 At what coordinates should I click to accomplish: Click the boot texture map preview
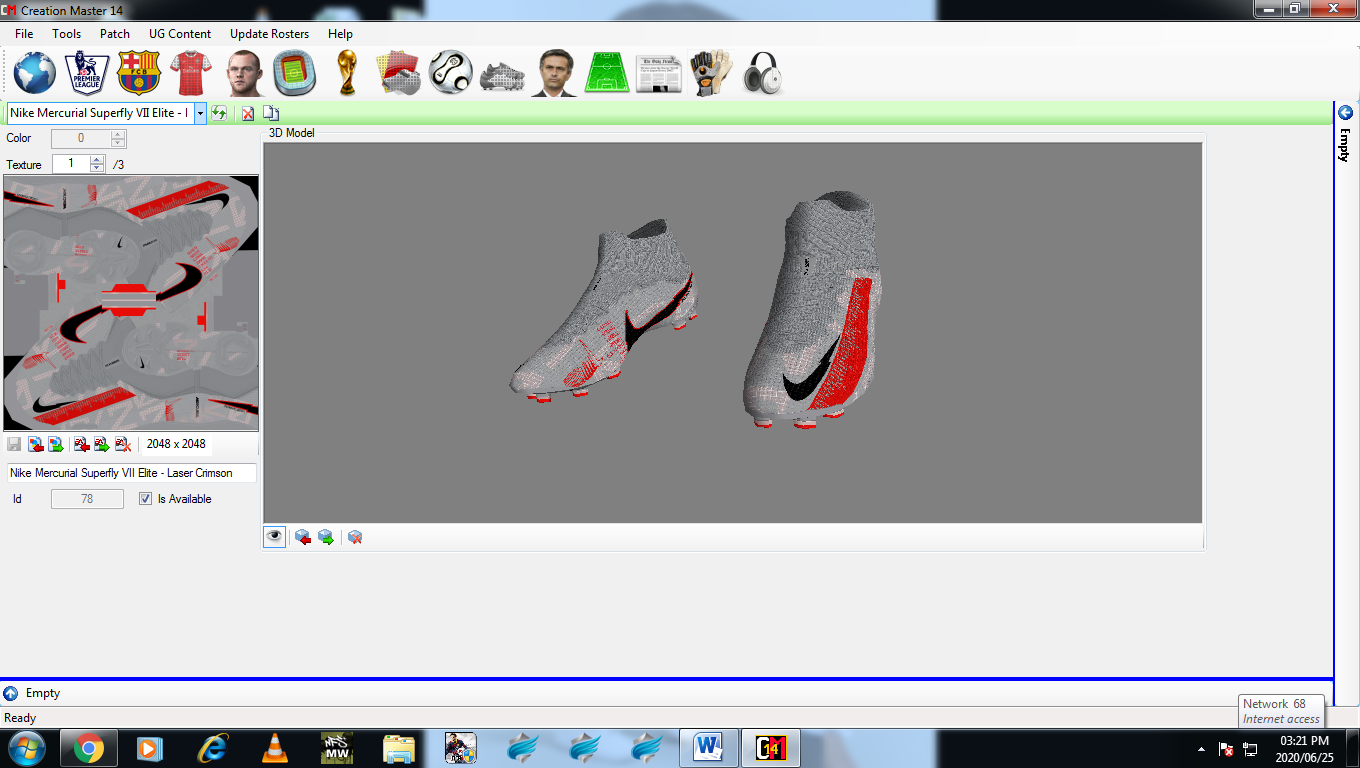point(131,303)
